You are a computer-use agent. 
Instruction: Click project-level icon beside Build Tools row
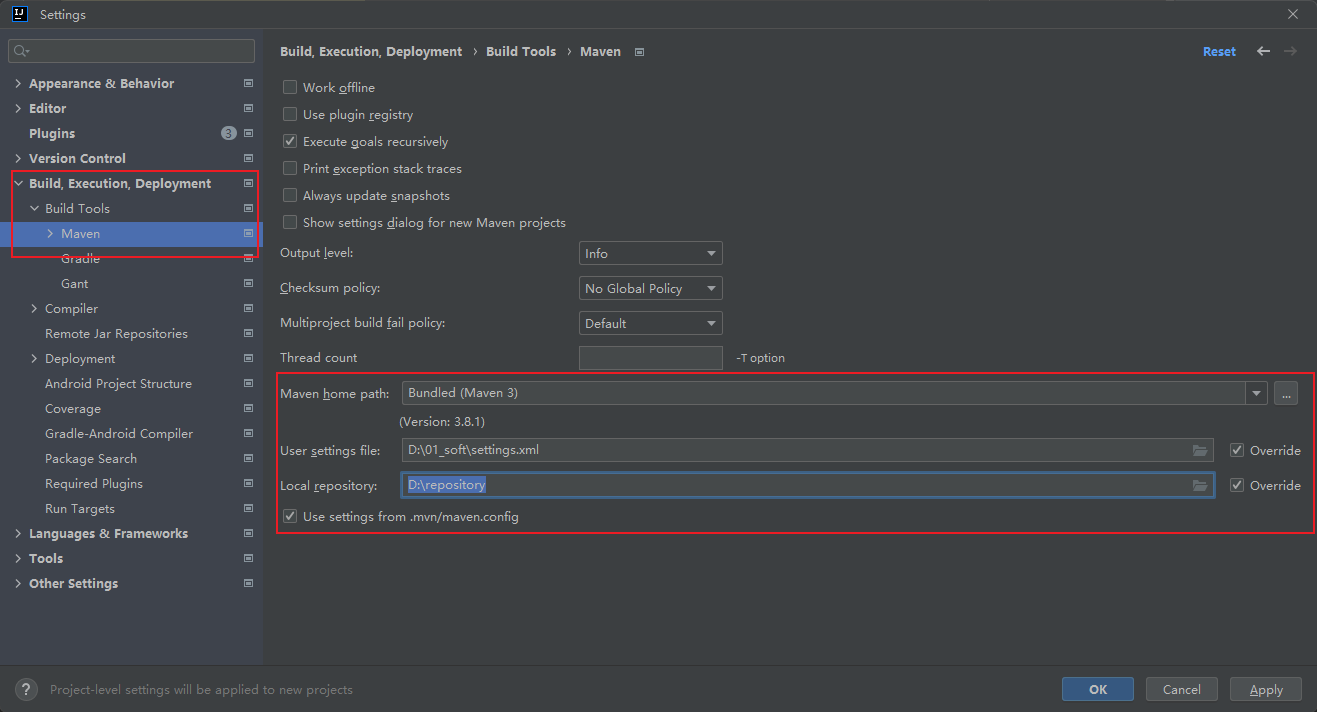tap(248, 209)
